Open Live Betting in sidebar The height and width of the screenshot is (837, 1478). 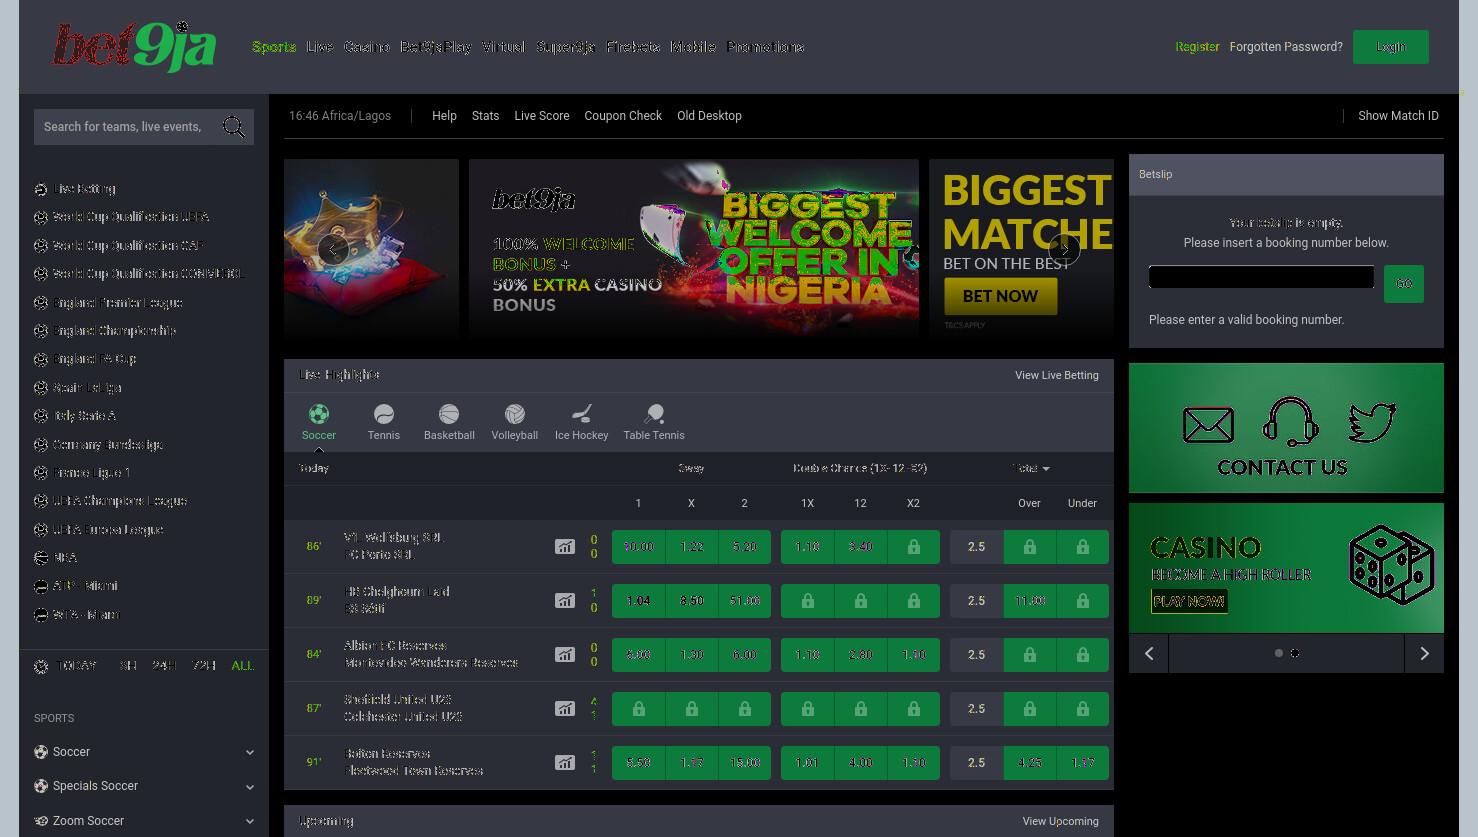tap(84, 189)
